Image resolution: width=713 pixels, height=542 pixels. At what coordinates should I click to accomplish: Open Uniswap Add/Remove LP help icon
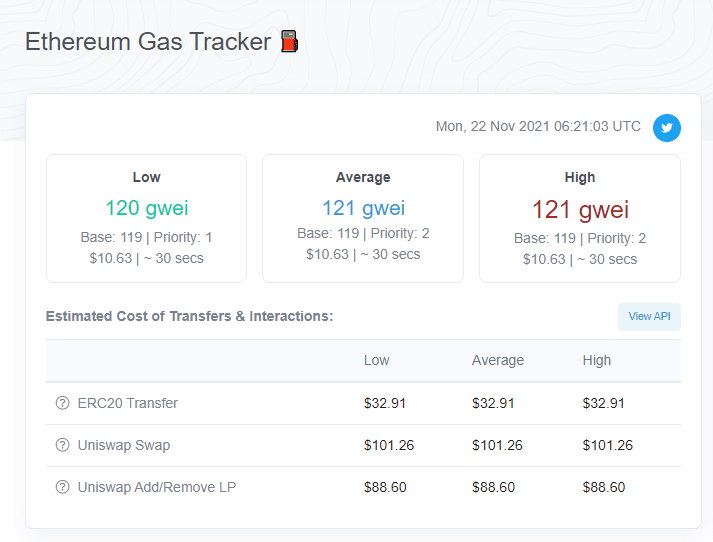(62, 487)
